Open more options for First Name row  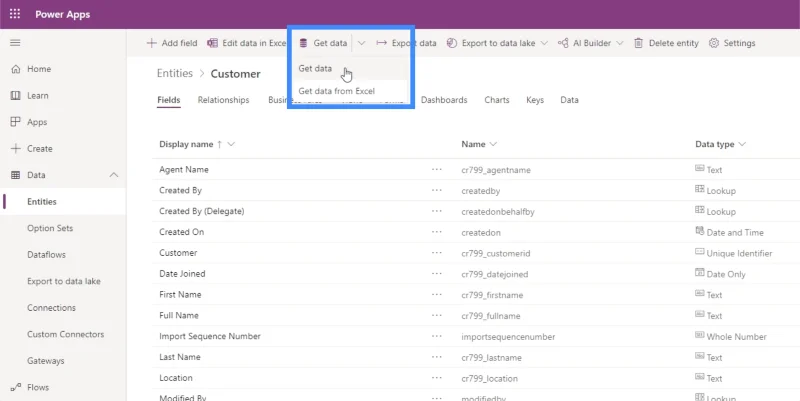437,295
